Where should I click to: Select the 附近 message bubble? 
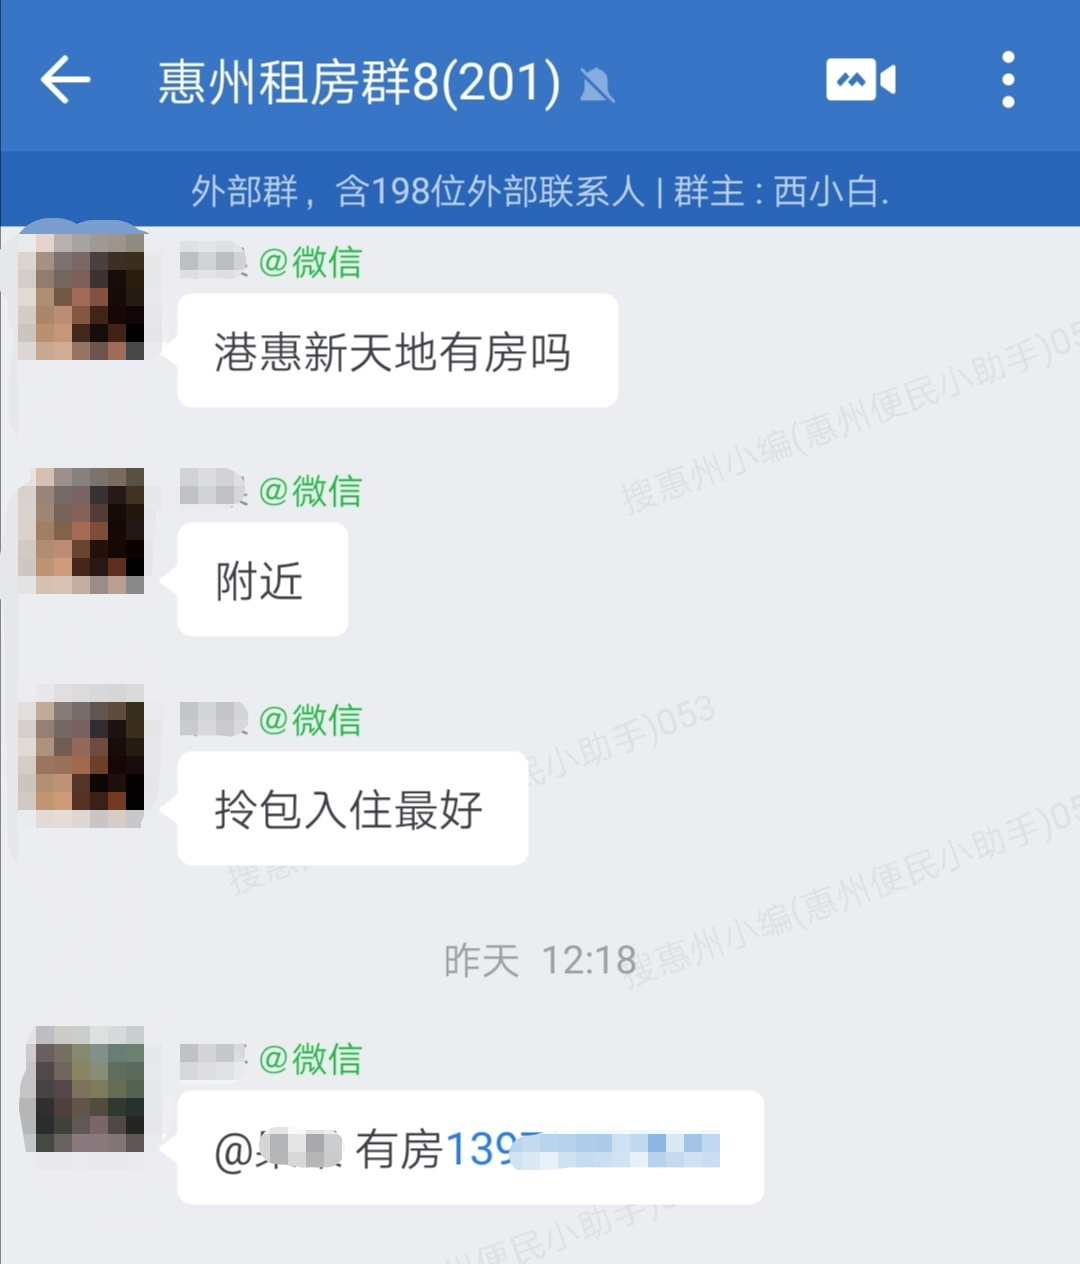pos(262,580)
